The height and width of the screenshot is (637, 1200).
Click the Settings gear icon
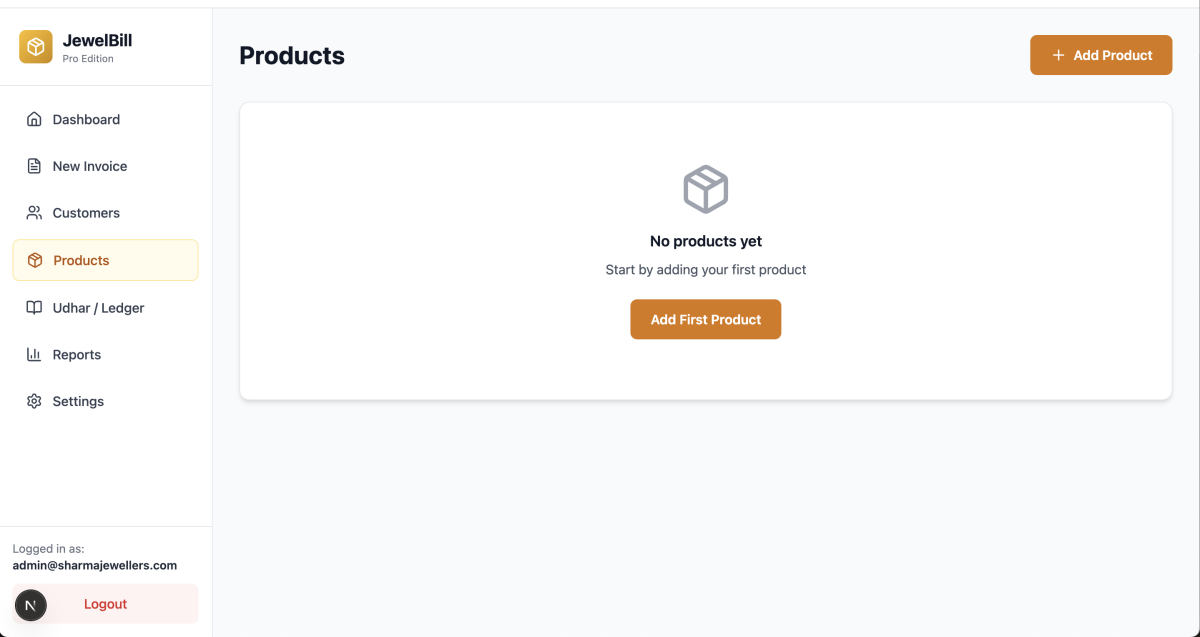34,401
